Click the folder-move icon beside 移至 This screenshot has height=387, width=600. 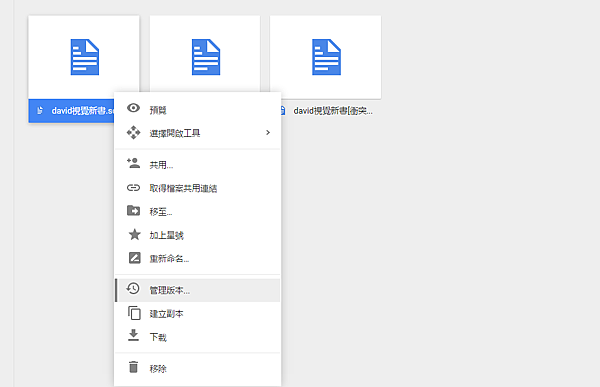pos(133,211)
